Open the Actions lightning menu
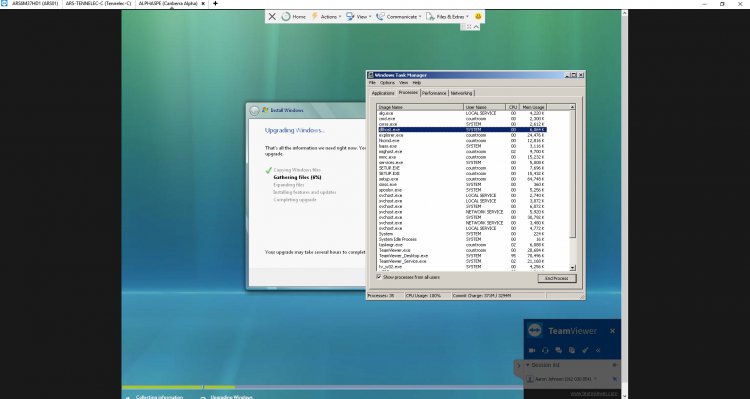The width and height of the screenshot is (750, 399). (326, 17)
